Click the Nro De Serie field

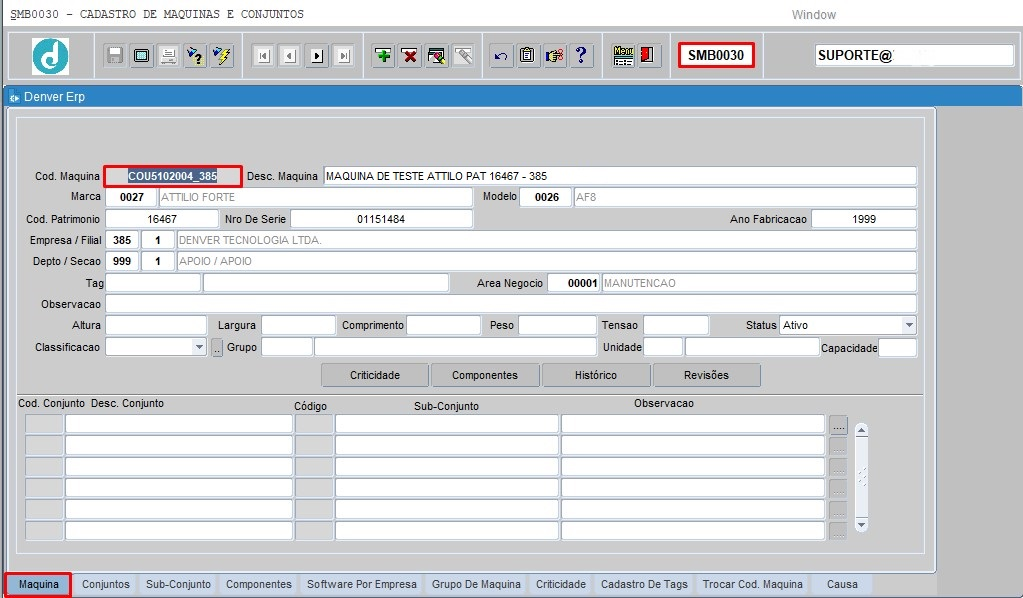click(x=381, y=219)
